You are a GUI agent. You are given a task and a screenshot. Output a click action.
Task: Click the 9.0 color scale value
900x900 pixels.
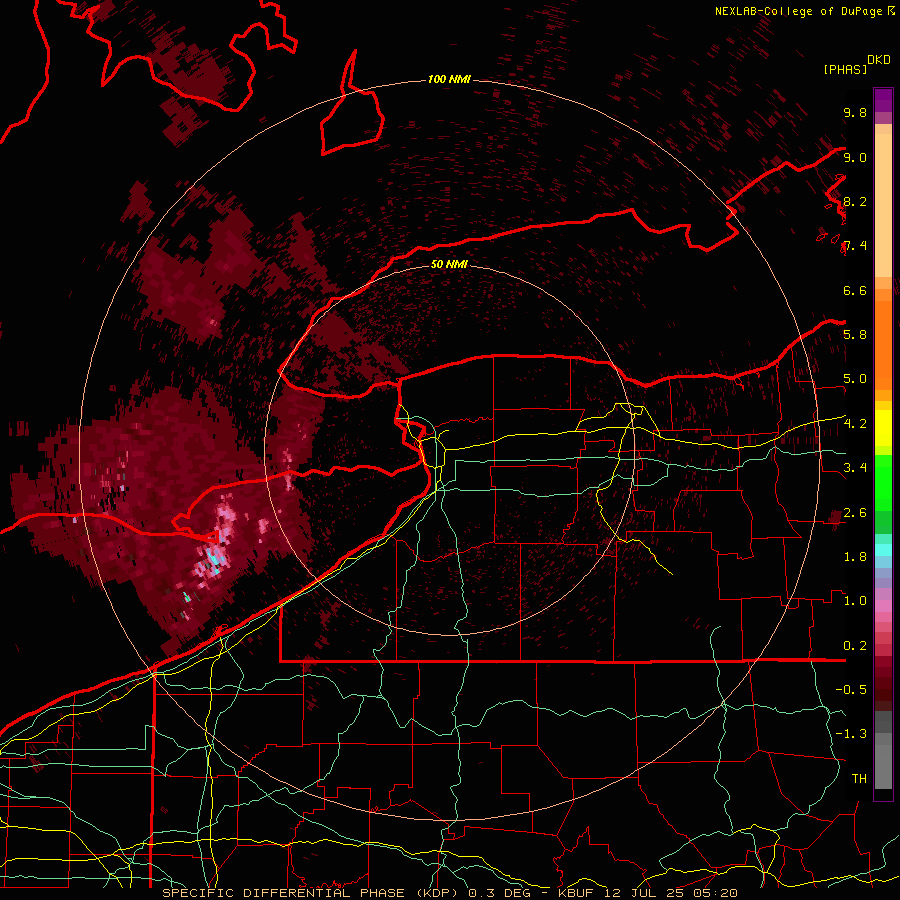[x=855, y=157]
